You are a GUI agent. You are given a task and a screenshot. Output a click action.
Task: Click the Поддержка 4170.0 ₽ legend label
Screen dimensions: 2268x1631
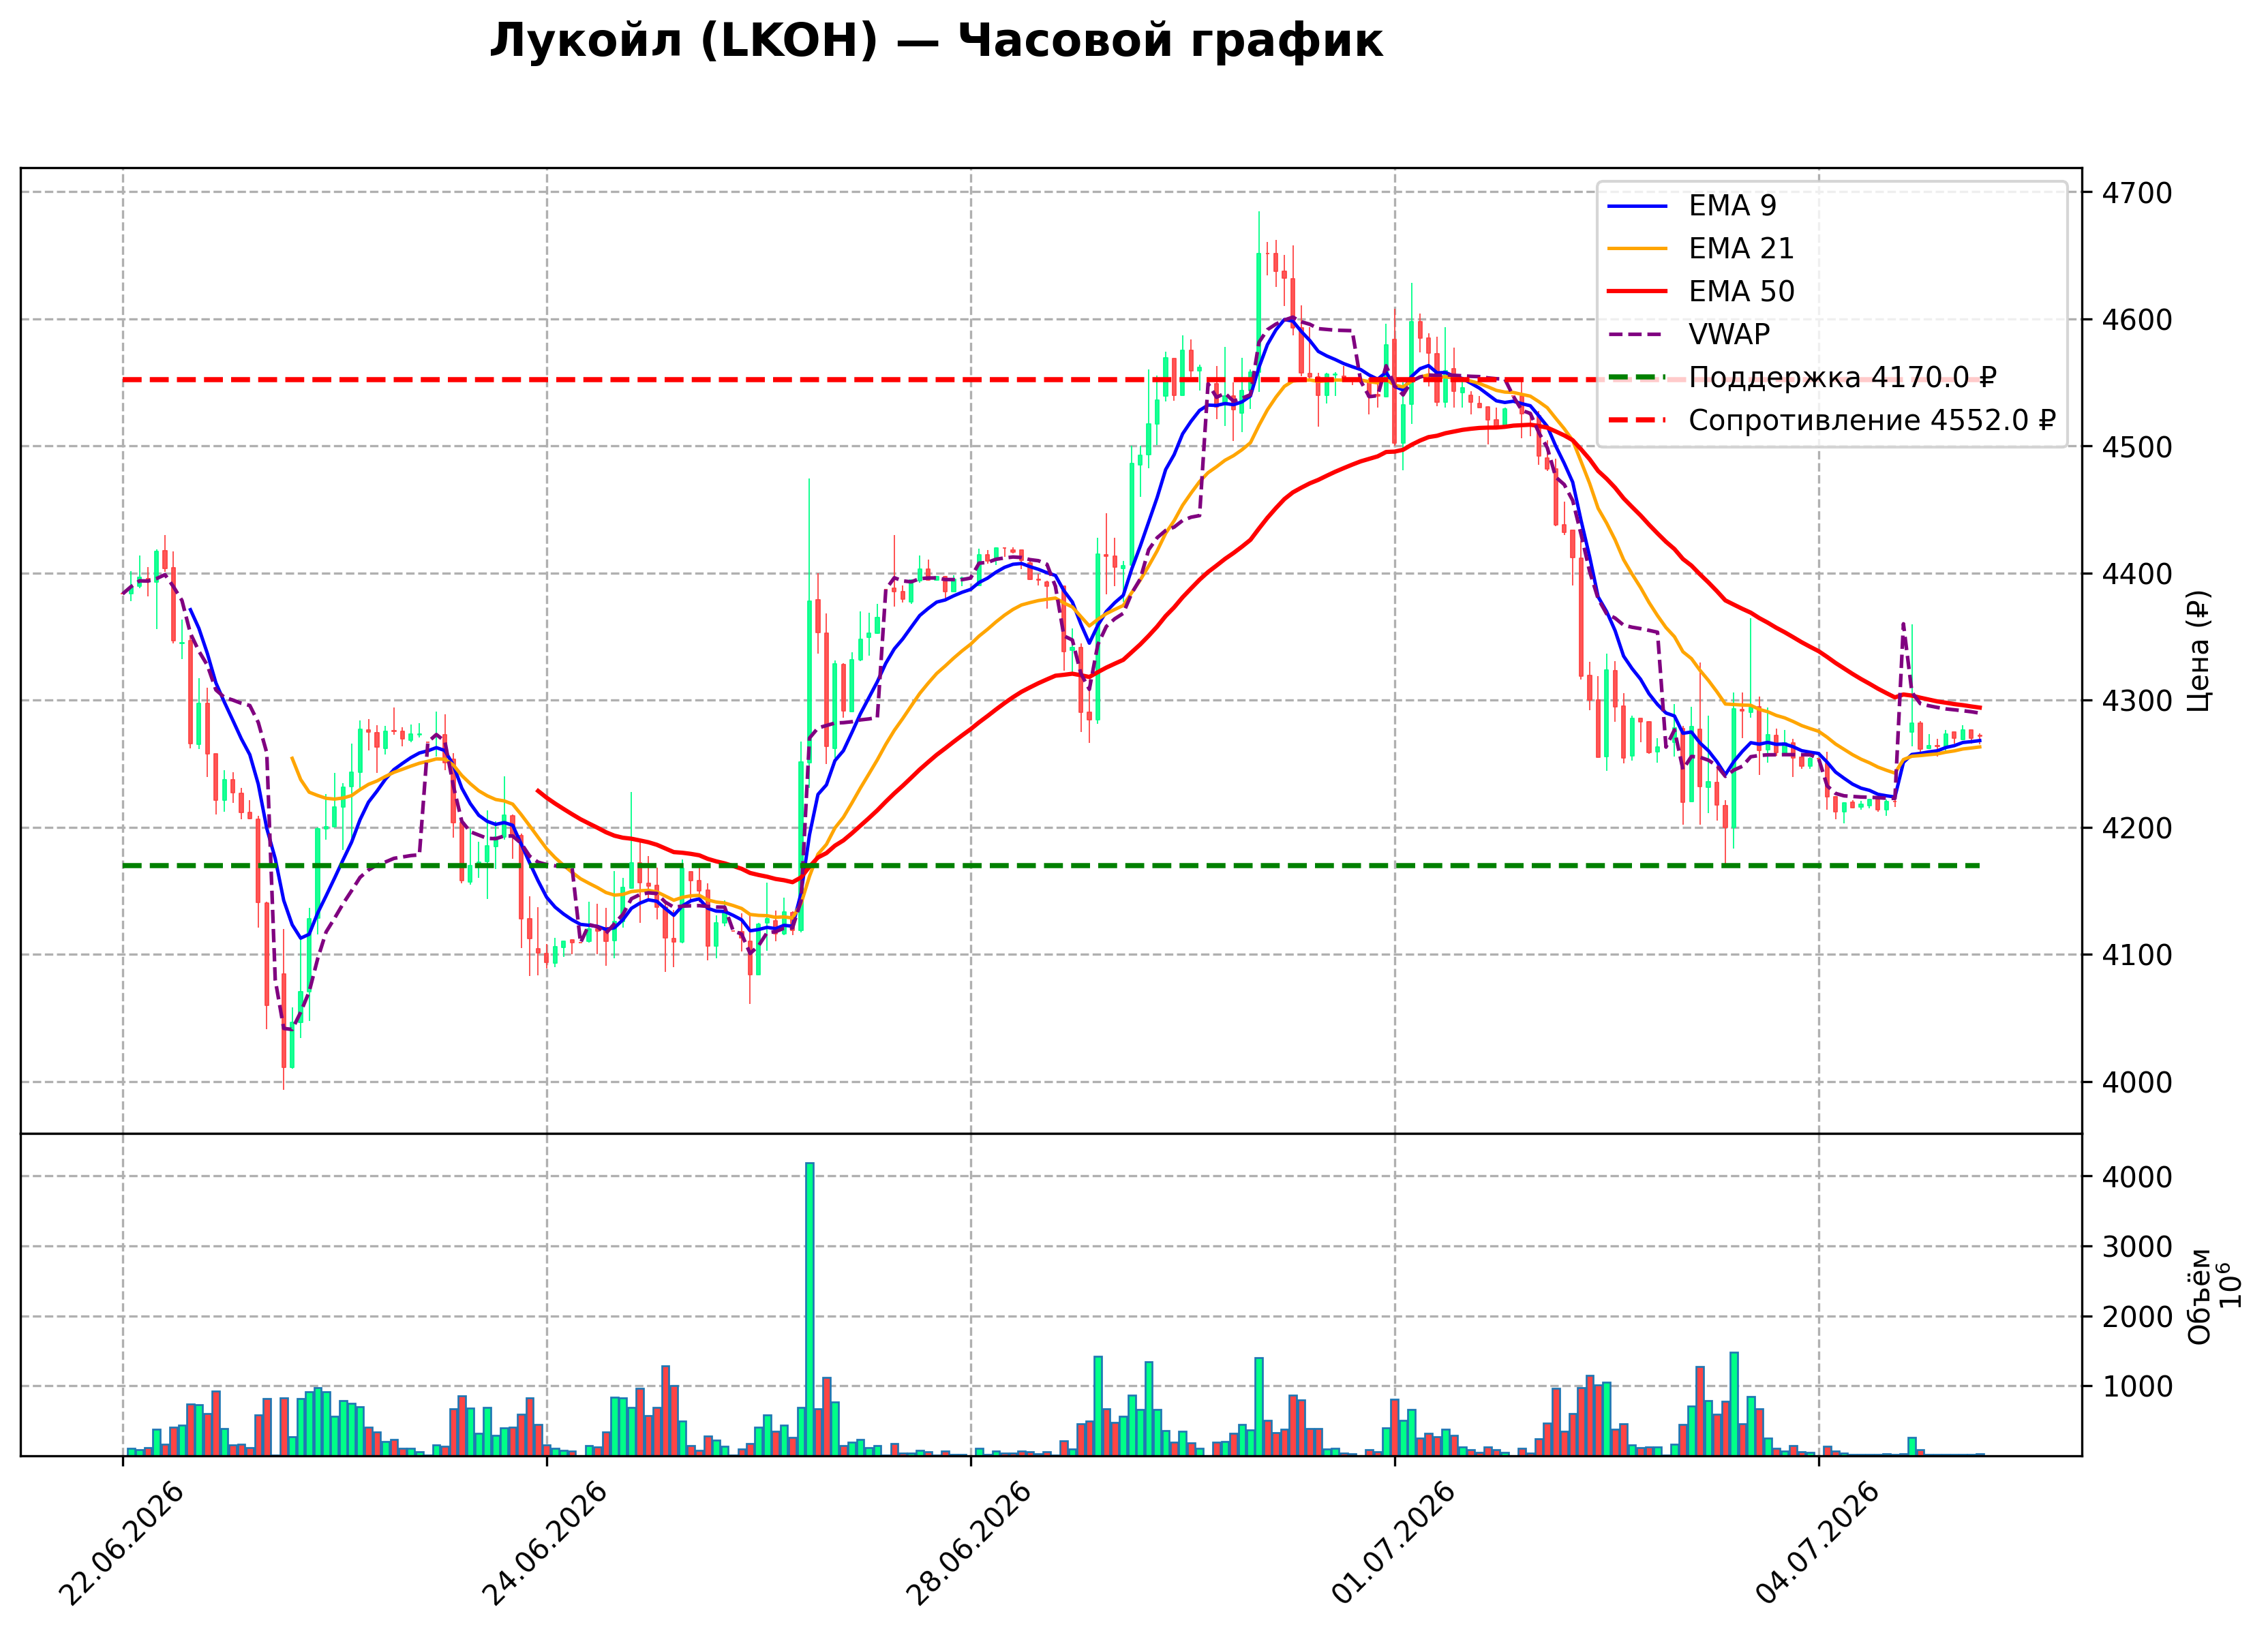pyautogui.click(x=1842, y=378)
